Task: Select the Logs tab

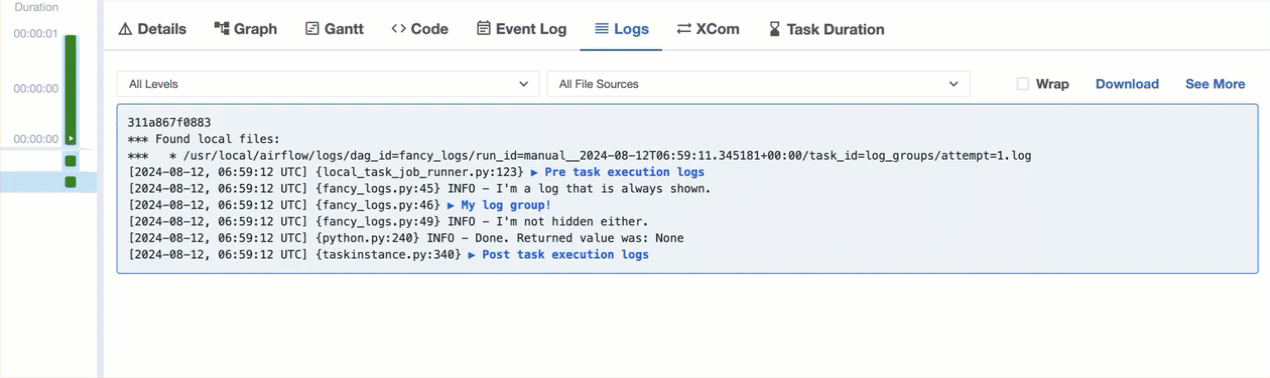Action: click(x=621, y=29)
